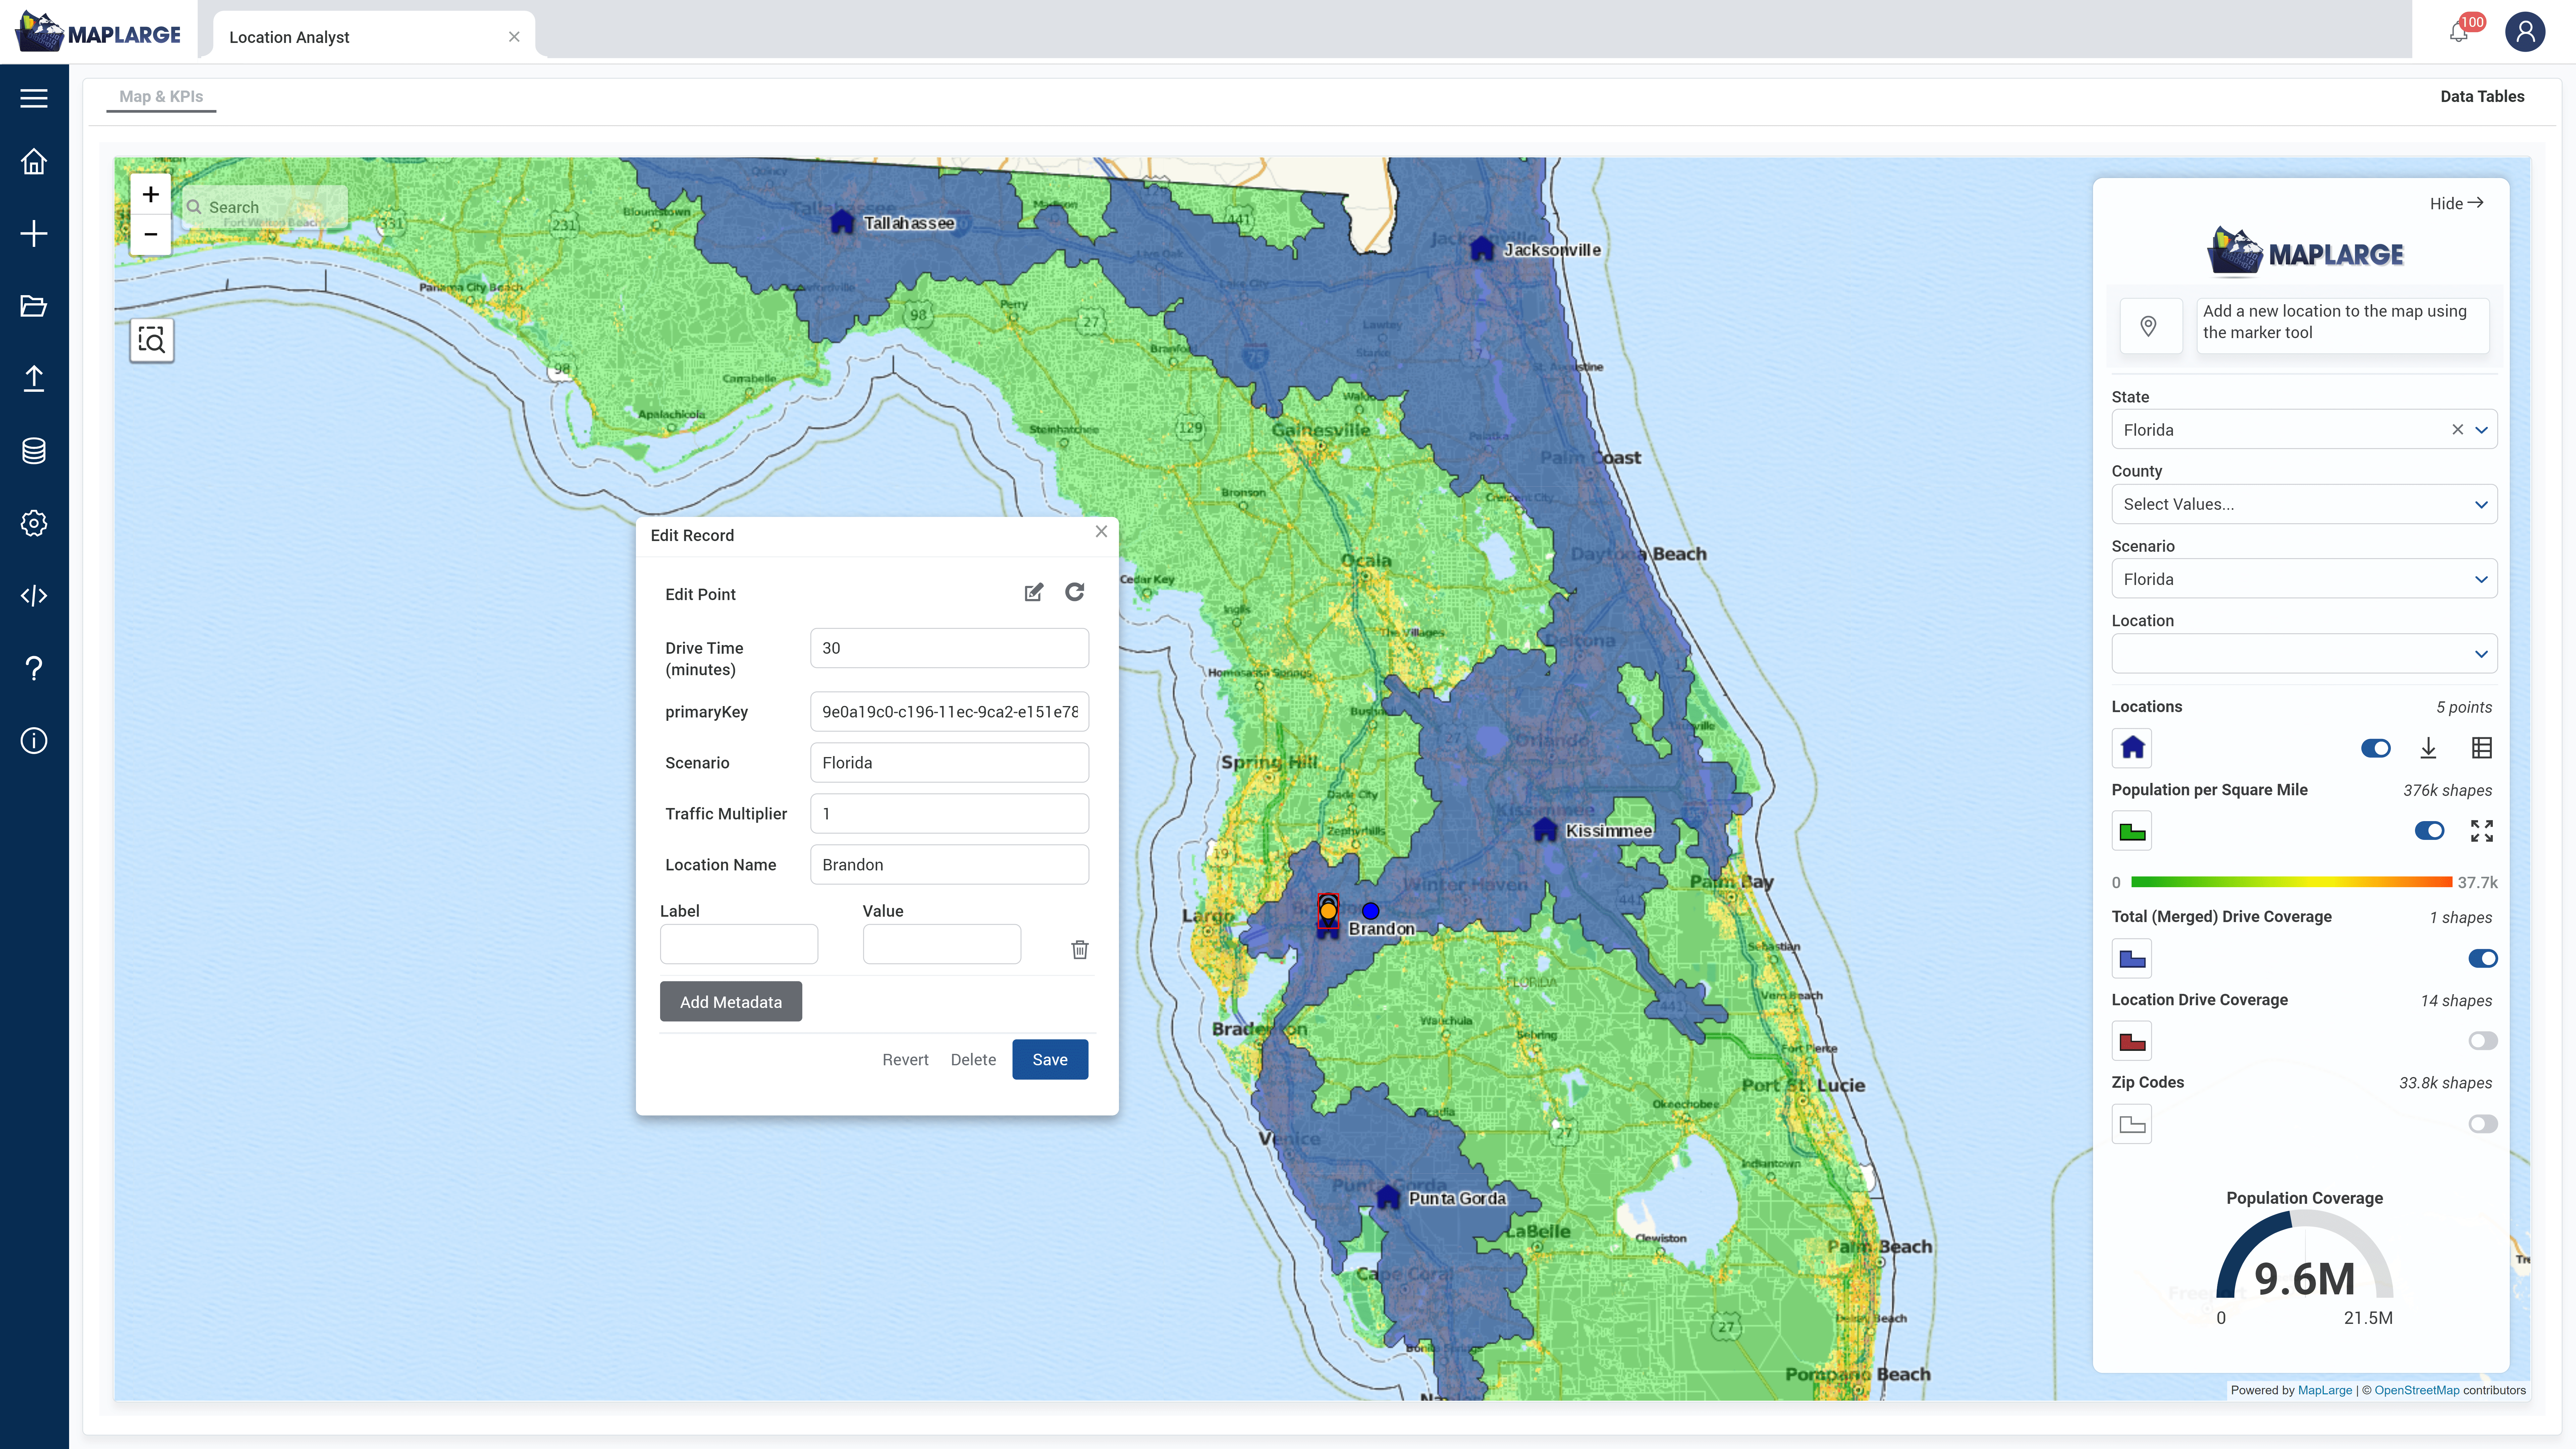Hide the right side panel

coord(2457,203)
